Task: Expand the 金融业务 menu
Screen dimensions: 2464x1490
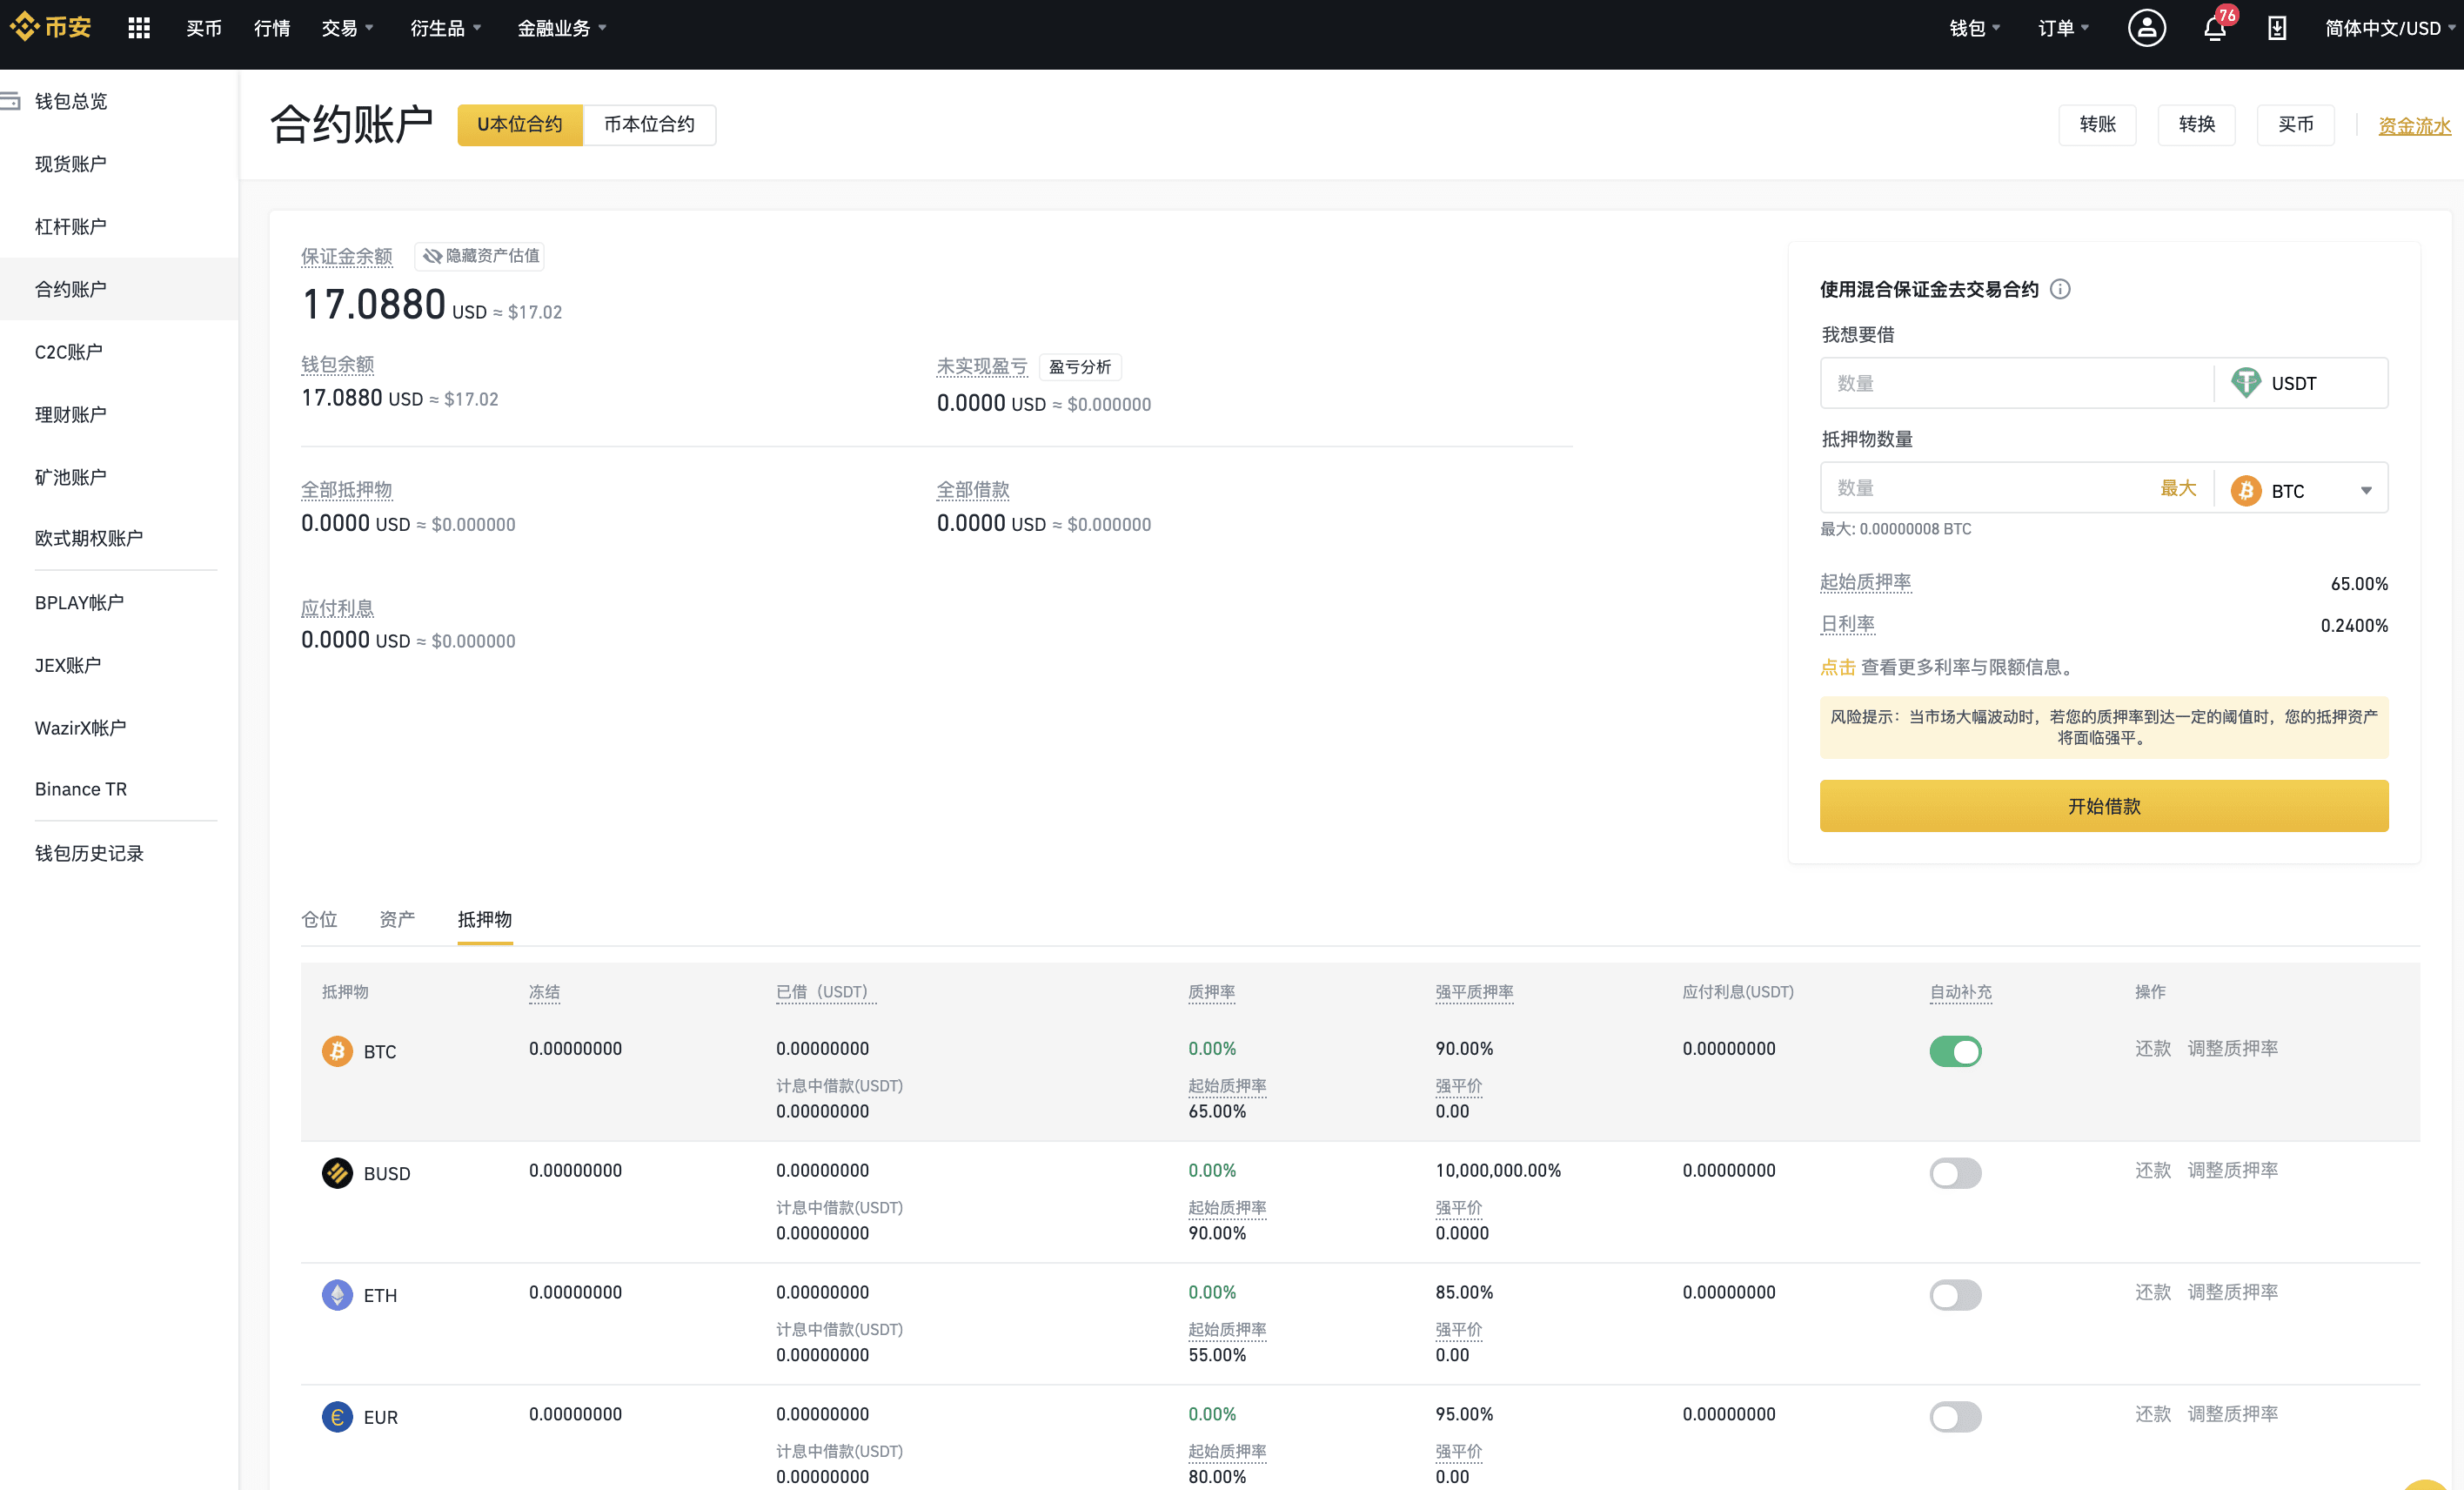Action: 561,28
